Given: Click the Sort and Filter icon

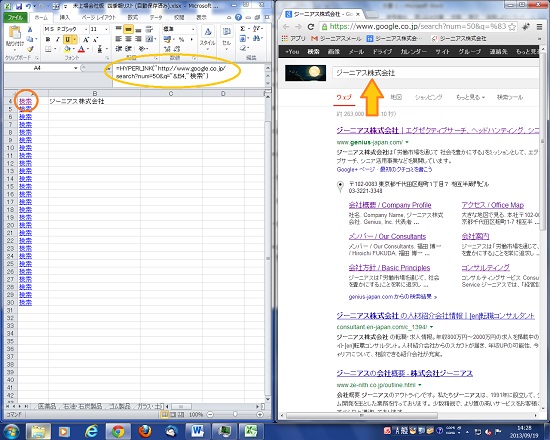Looking at the screenshot, I should (256, 29).
